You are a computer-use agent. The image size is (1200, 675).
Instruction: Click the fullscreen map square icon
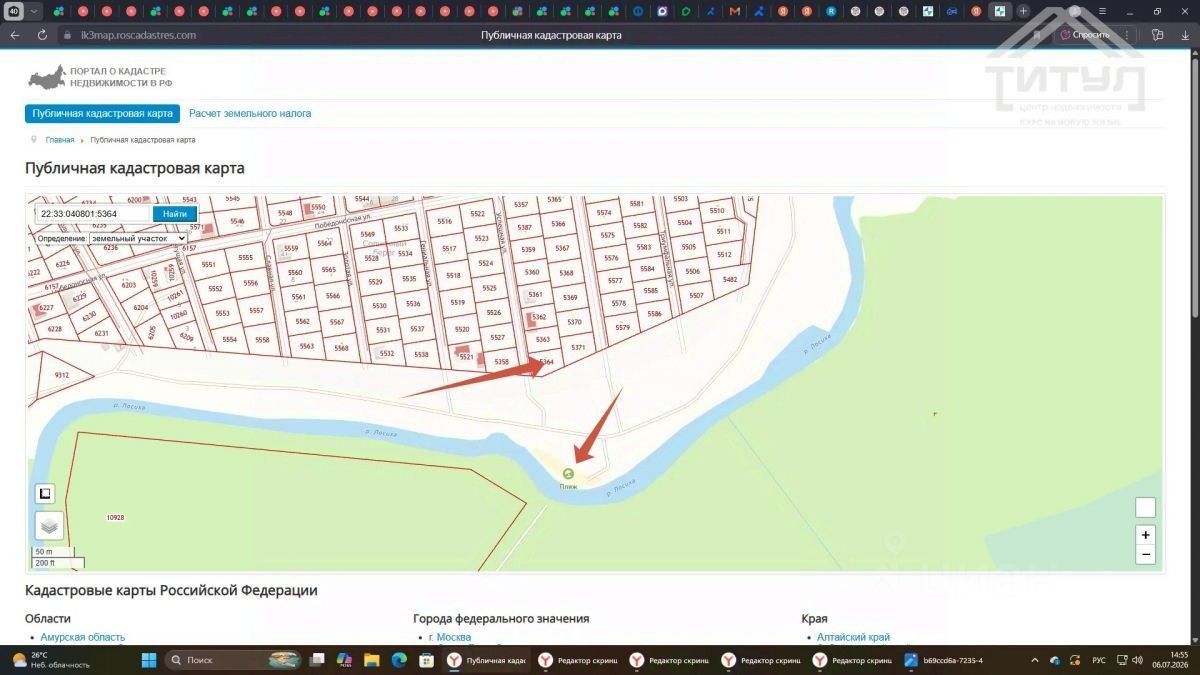tap(1145, 507)
